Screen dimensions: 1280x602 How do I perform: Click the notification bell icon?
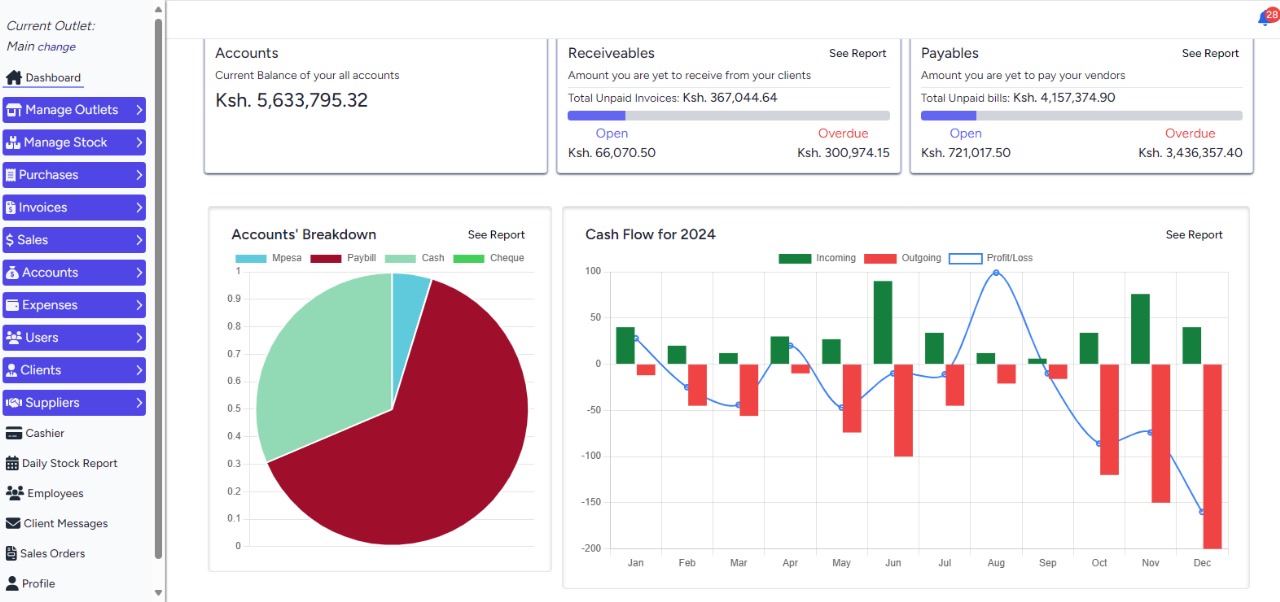[x=1265, y=18]
